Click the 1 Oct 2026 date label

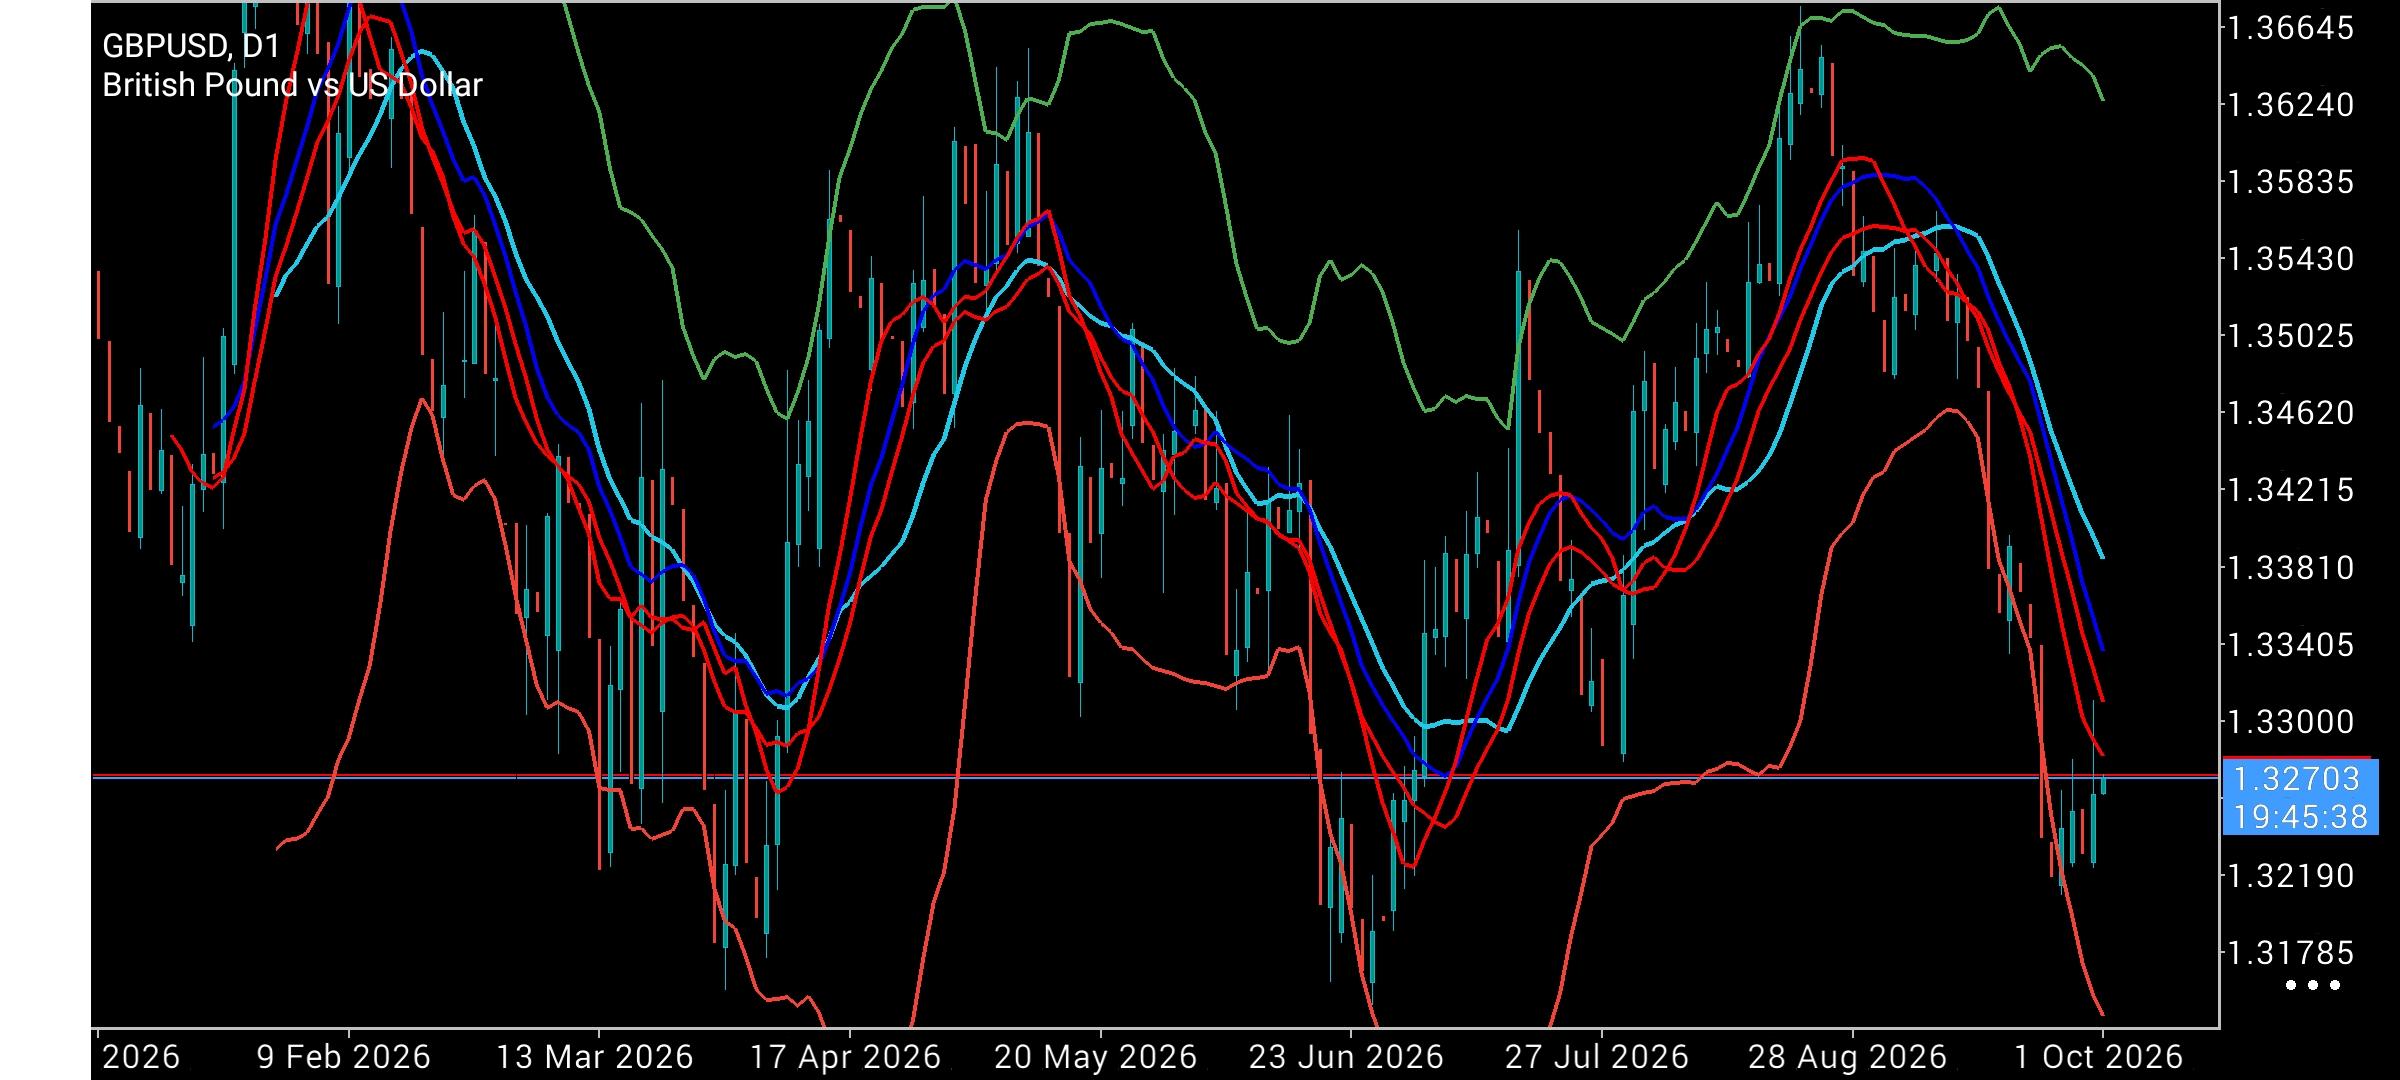coord(2097,1057)
